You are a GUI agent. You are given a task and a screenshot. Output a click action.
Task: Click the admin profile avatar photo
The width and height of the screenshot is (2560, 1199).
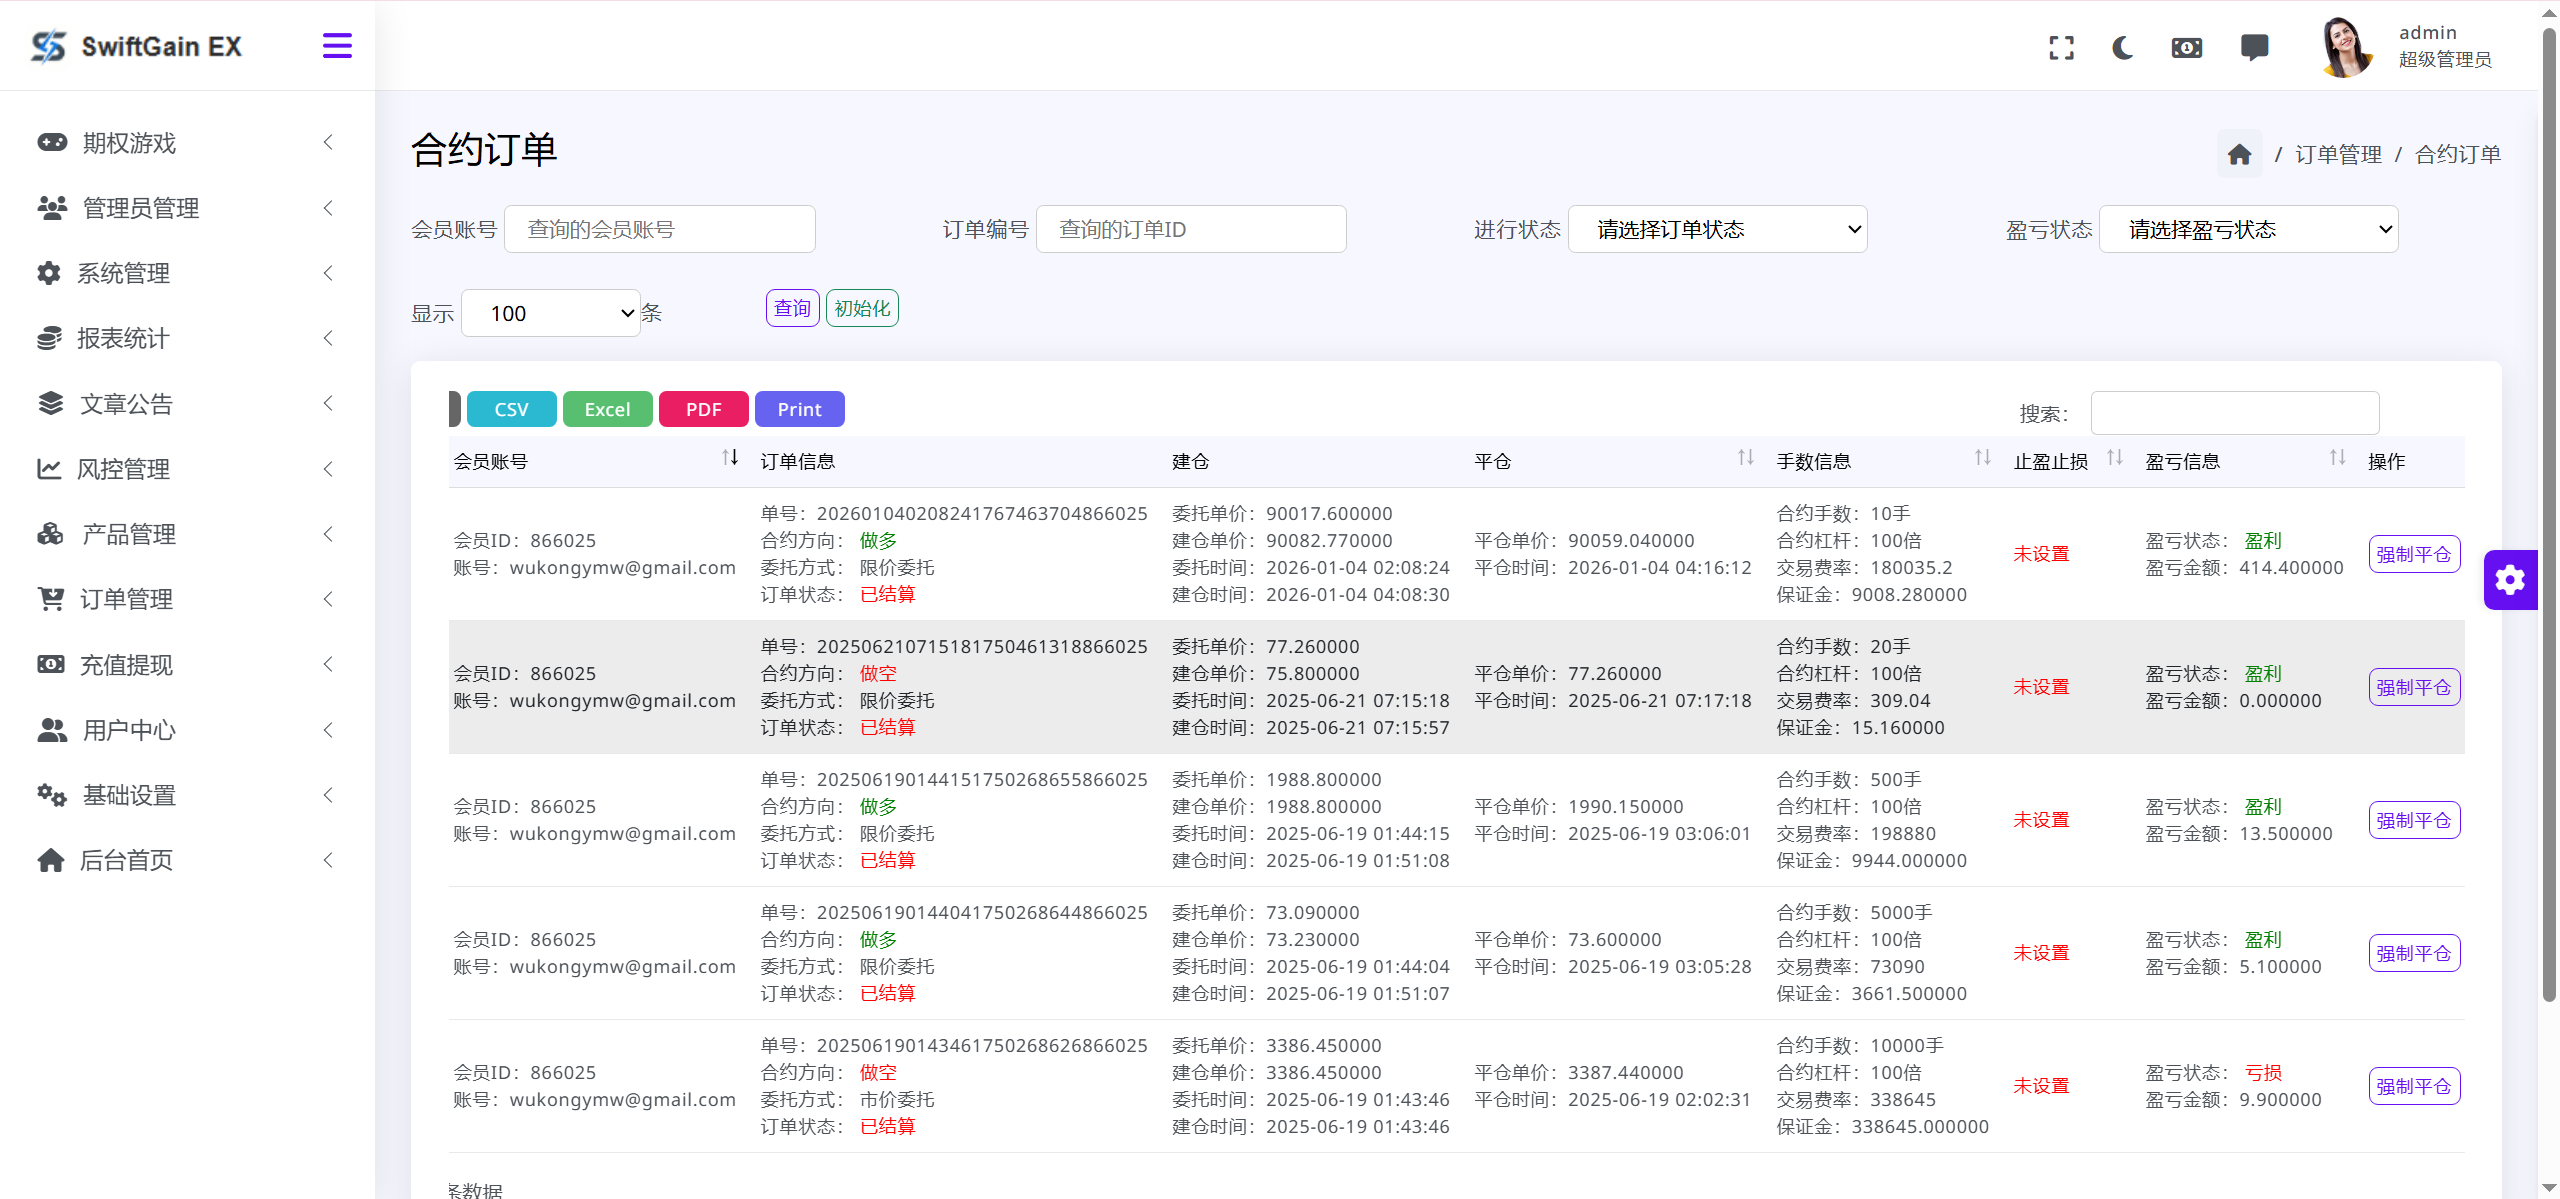coord(2347,46)
